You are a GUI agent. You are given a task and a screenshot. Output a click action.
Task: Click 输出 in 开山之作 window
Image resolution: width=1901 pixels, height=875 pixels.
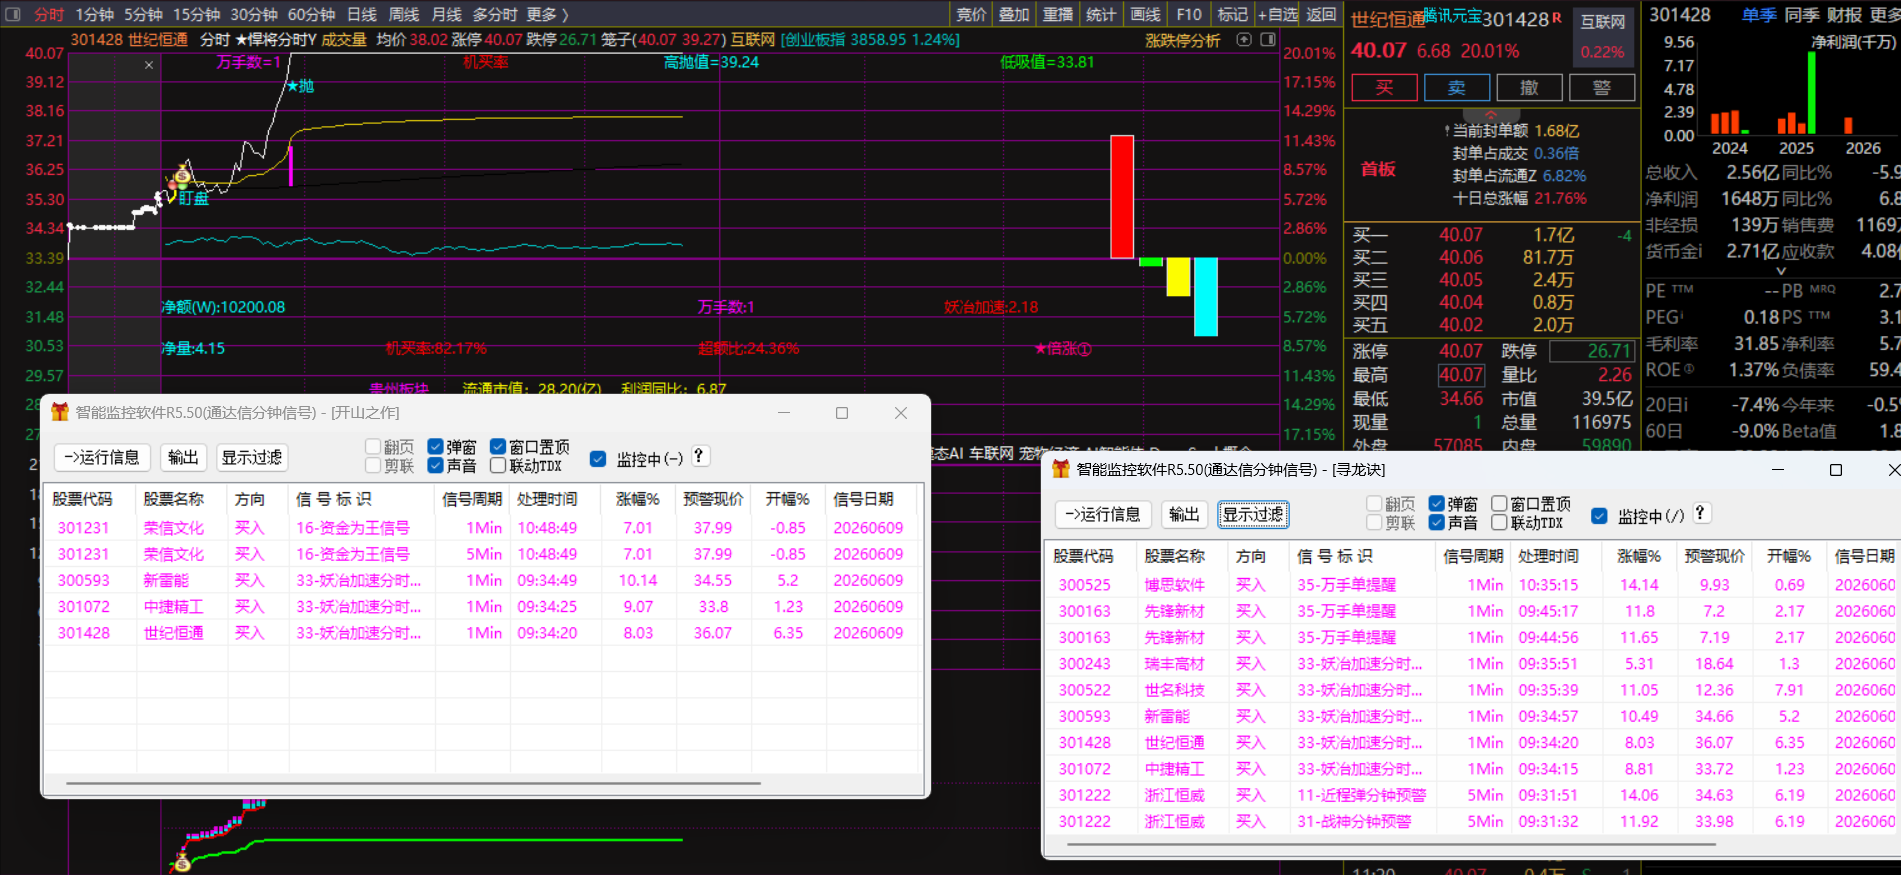(x=183, y=458)
